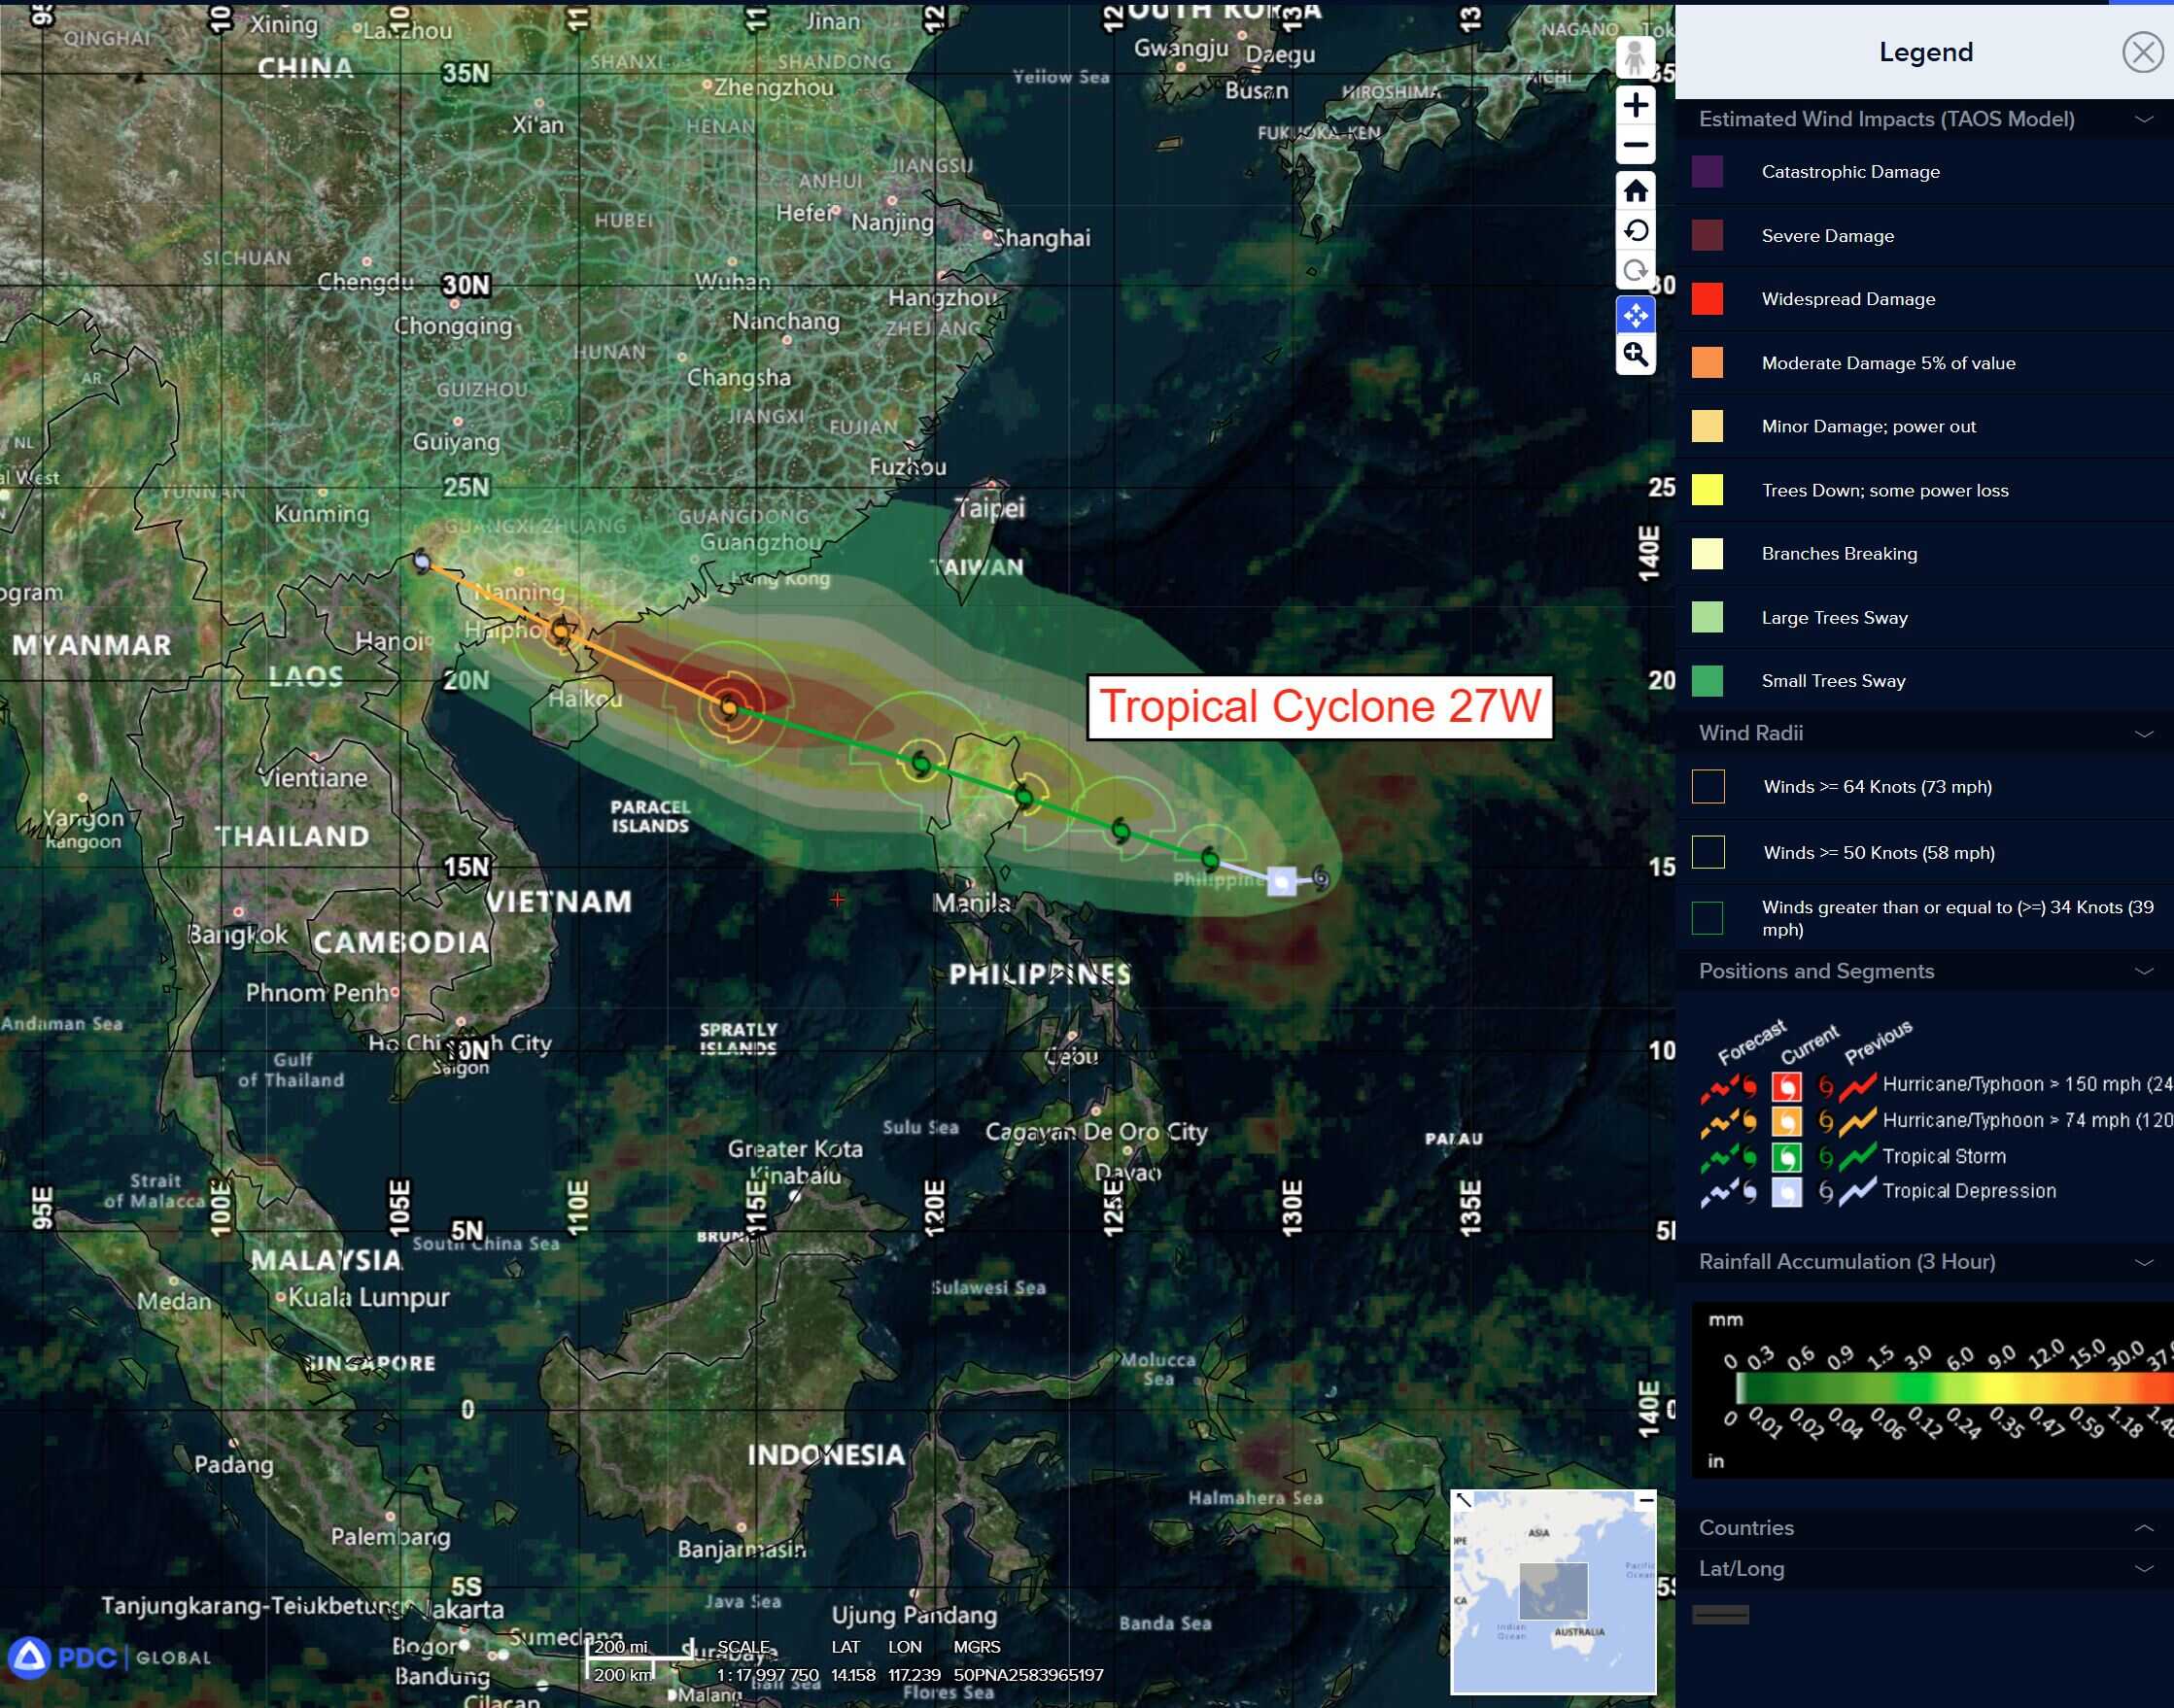
Task: Click the Widespread Damage red swatch
Action: click(1707, 299)
